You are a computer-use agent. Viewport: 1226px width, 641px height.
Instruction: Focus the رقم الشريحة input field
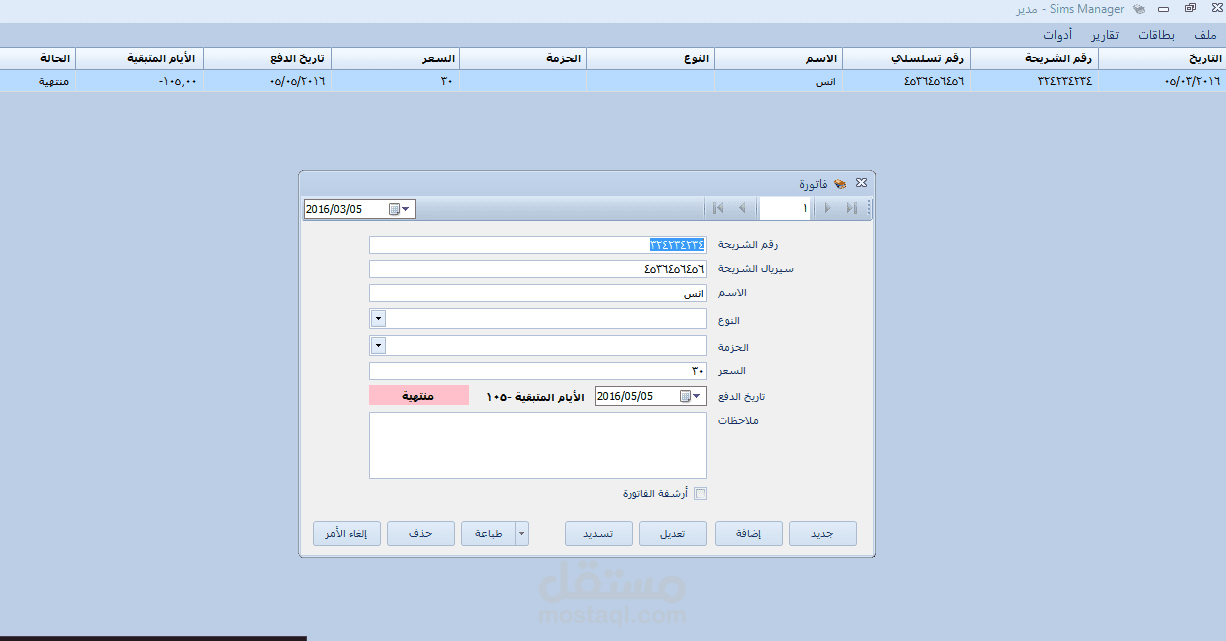[x=538, y=244]
